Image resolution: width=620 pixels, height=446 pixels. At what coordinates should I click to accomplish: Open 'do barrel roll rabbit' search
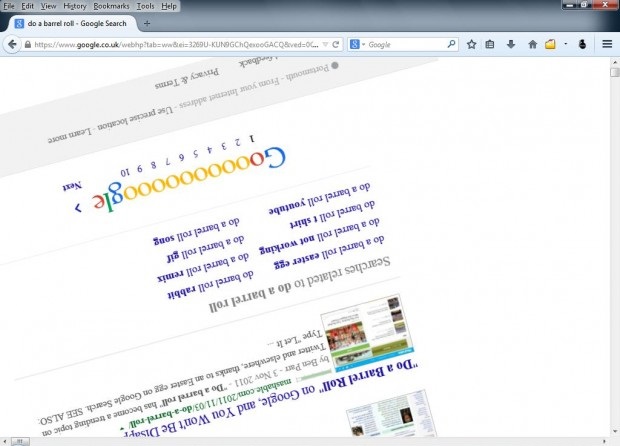210,285
